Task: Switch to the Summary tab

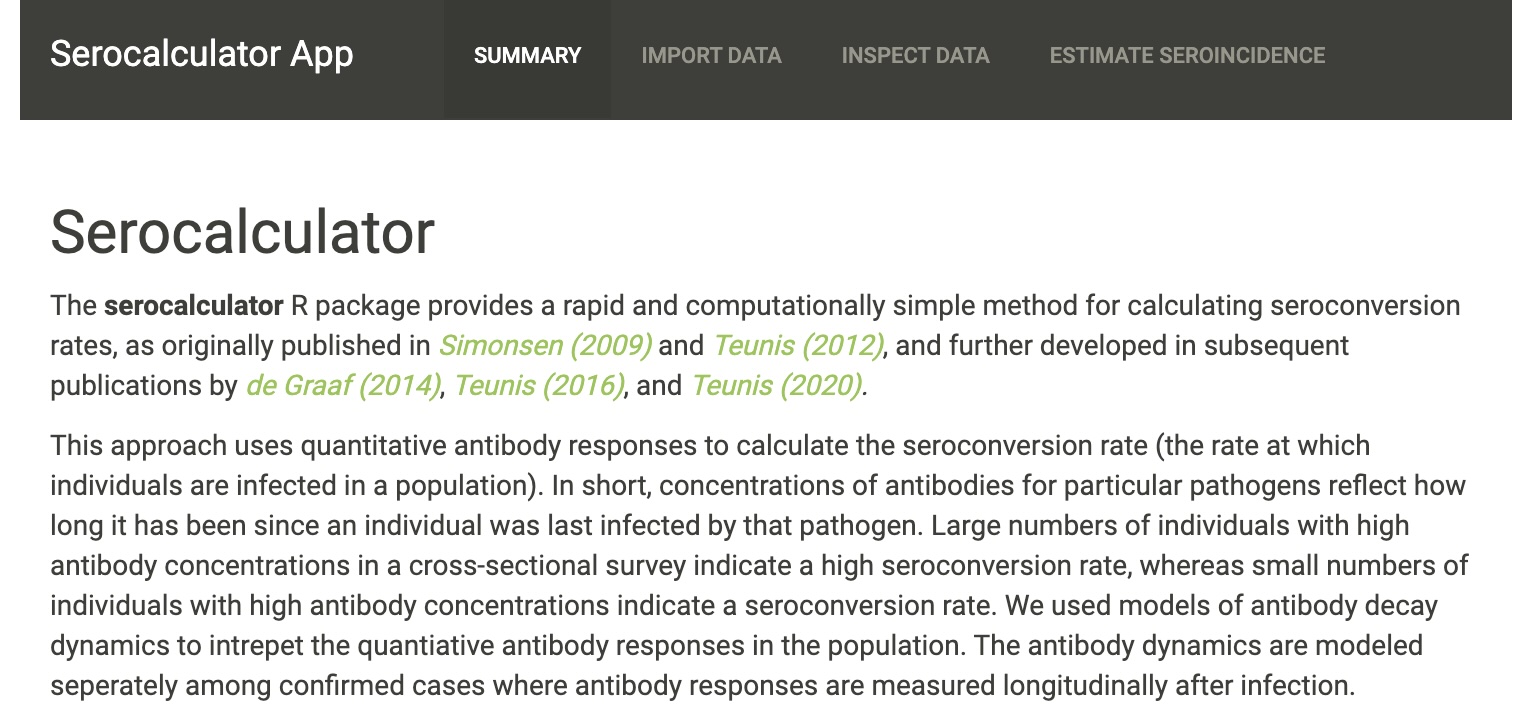Action: tap(527, 56)
